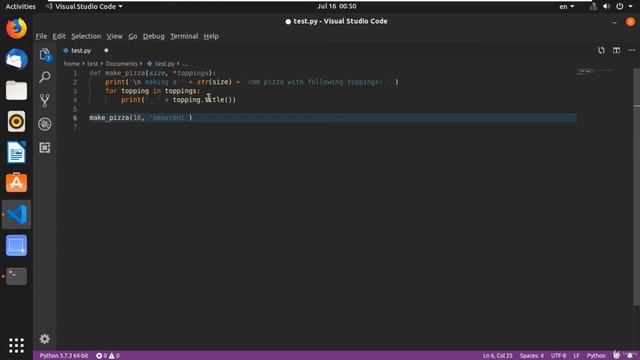Minimize the Visual Studio Code window
Viewport: 640px width, 360px height.
tap(614, 22)
